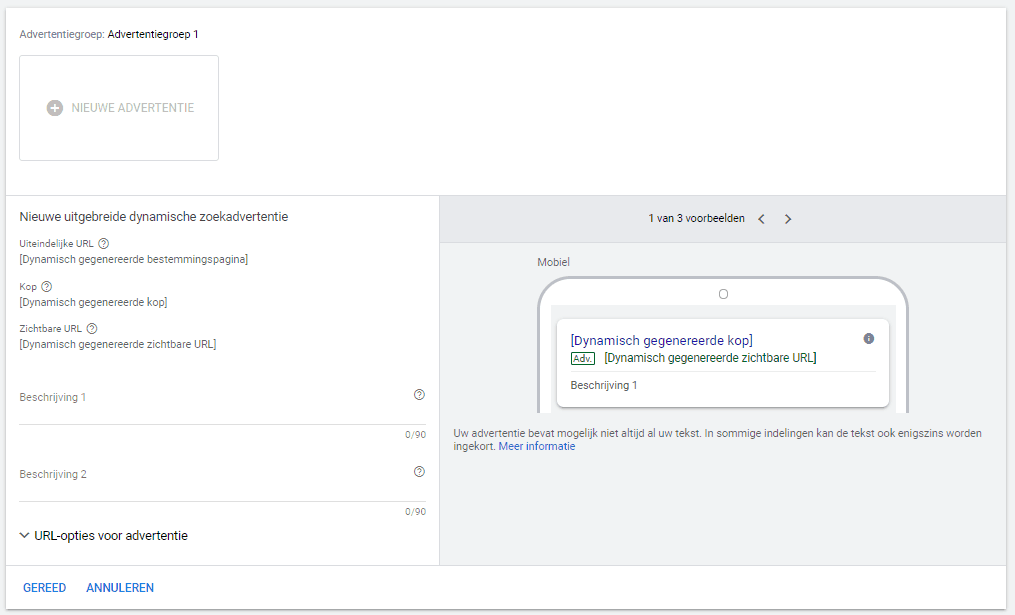Go to previous ad preview example
Viewport: 1015px width, 615px height.
(x=761, y=219)
